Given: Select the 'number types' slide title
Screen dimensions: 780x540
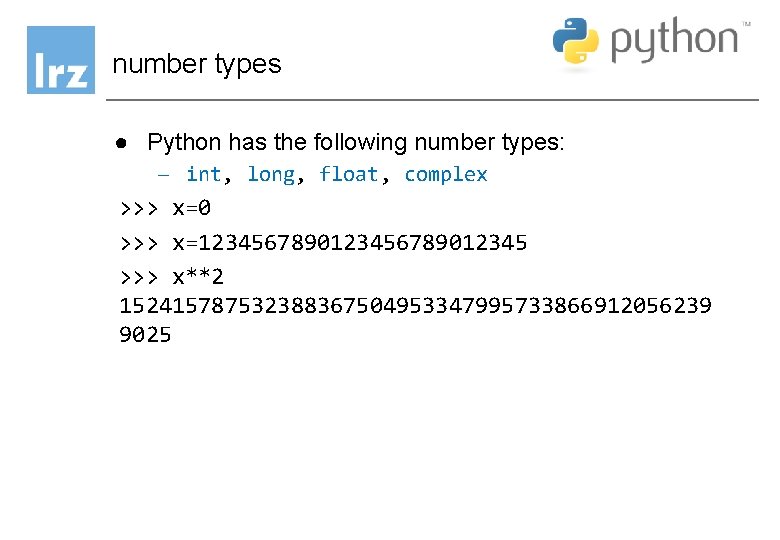Looking at the screenshot, I should pyautogui.click(x=197, y=65).
